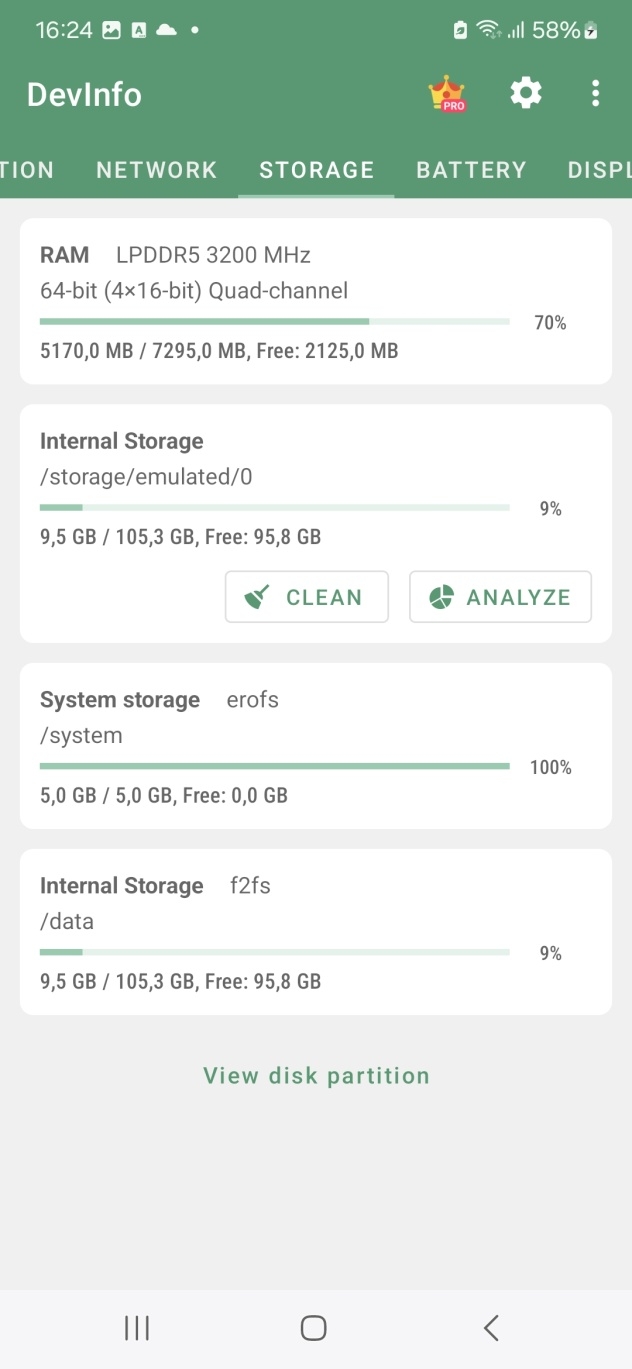Tap the Android home button
Image resolution: width=632 pixels, height=1369 pixels.
click(x=314, y=1327)
